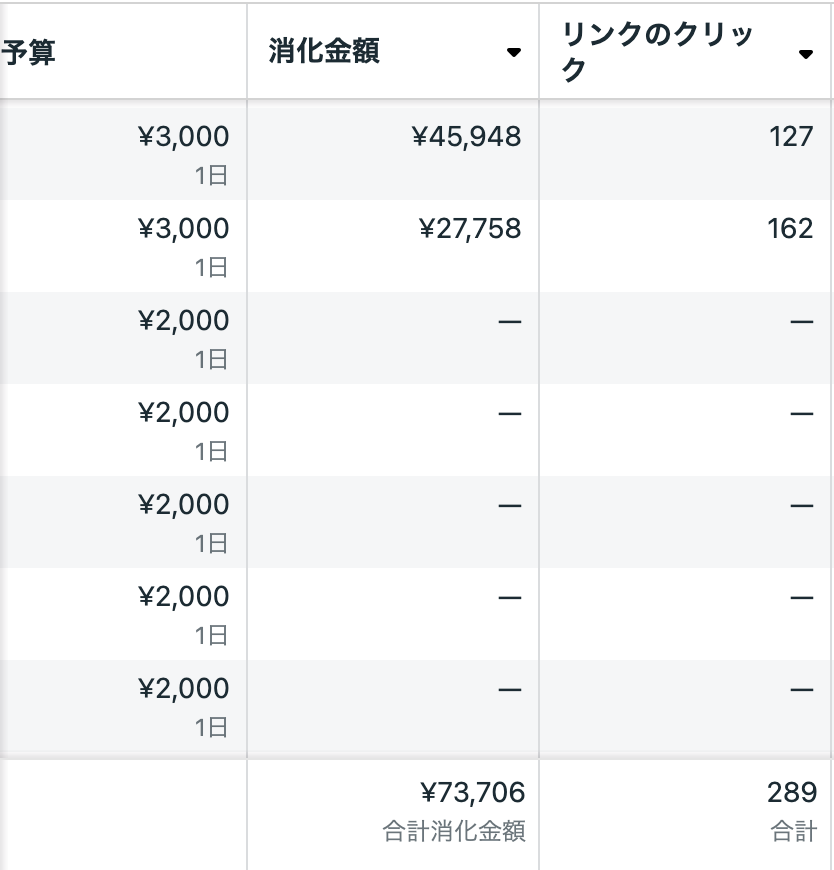Open the リンクのクリック column dropdown arrow

806,54
